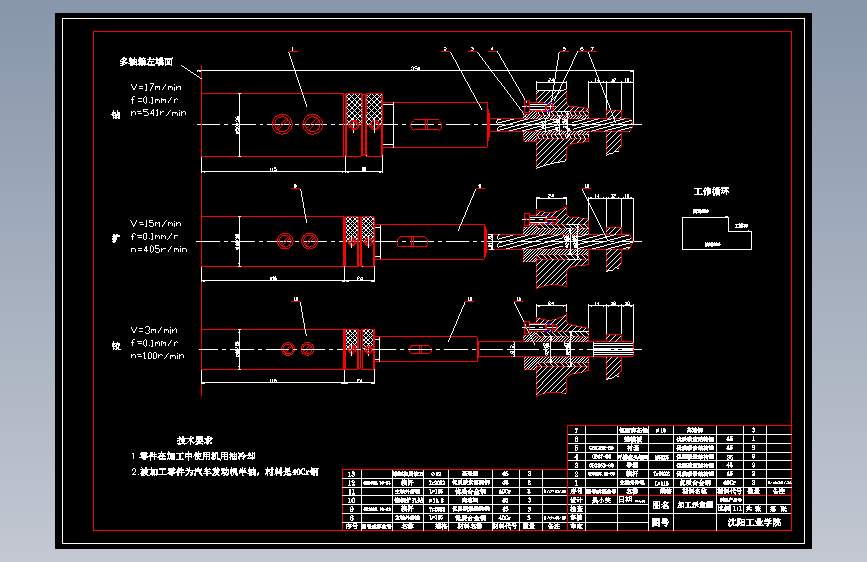This screenshot has width=867, height=562.
Task: Select the 'V=3m/min' cutting speed text
Action: pyautogui.click(x=154, y=330)
